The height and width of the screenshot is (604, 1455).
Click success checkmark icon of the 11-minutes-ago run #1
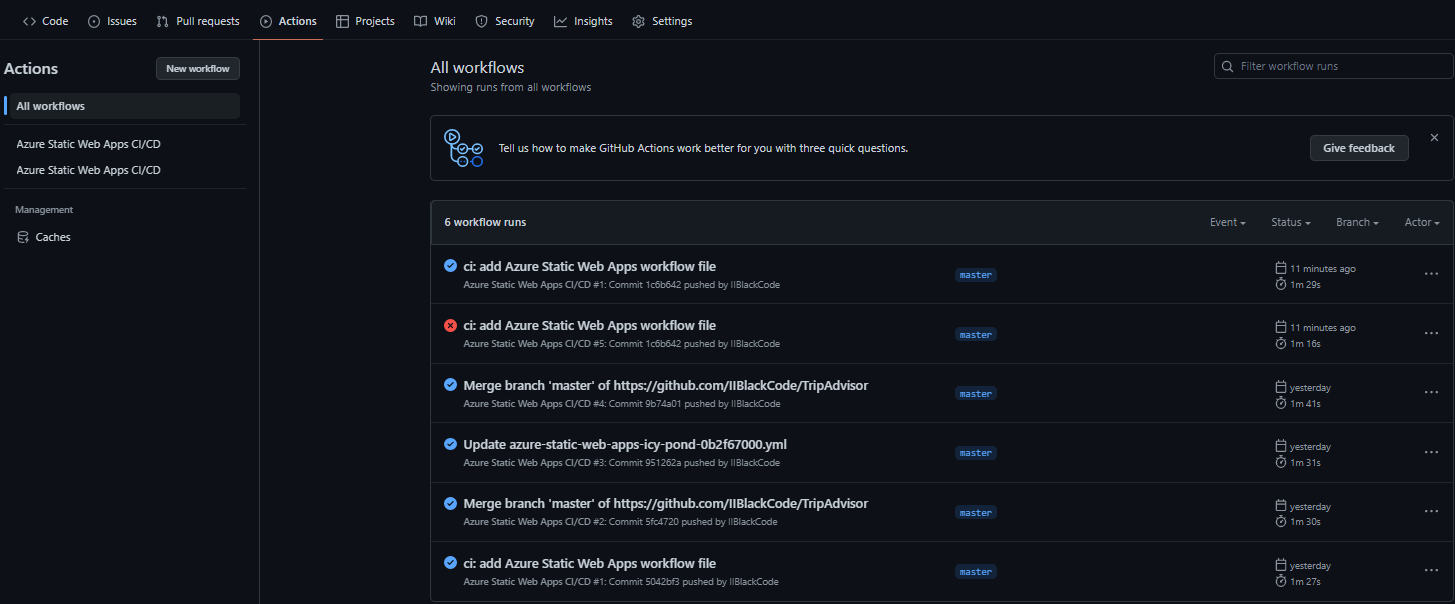450,266
